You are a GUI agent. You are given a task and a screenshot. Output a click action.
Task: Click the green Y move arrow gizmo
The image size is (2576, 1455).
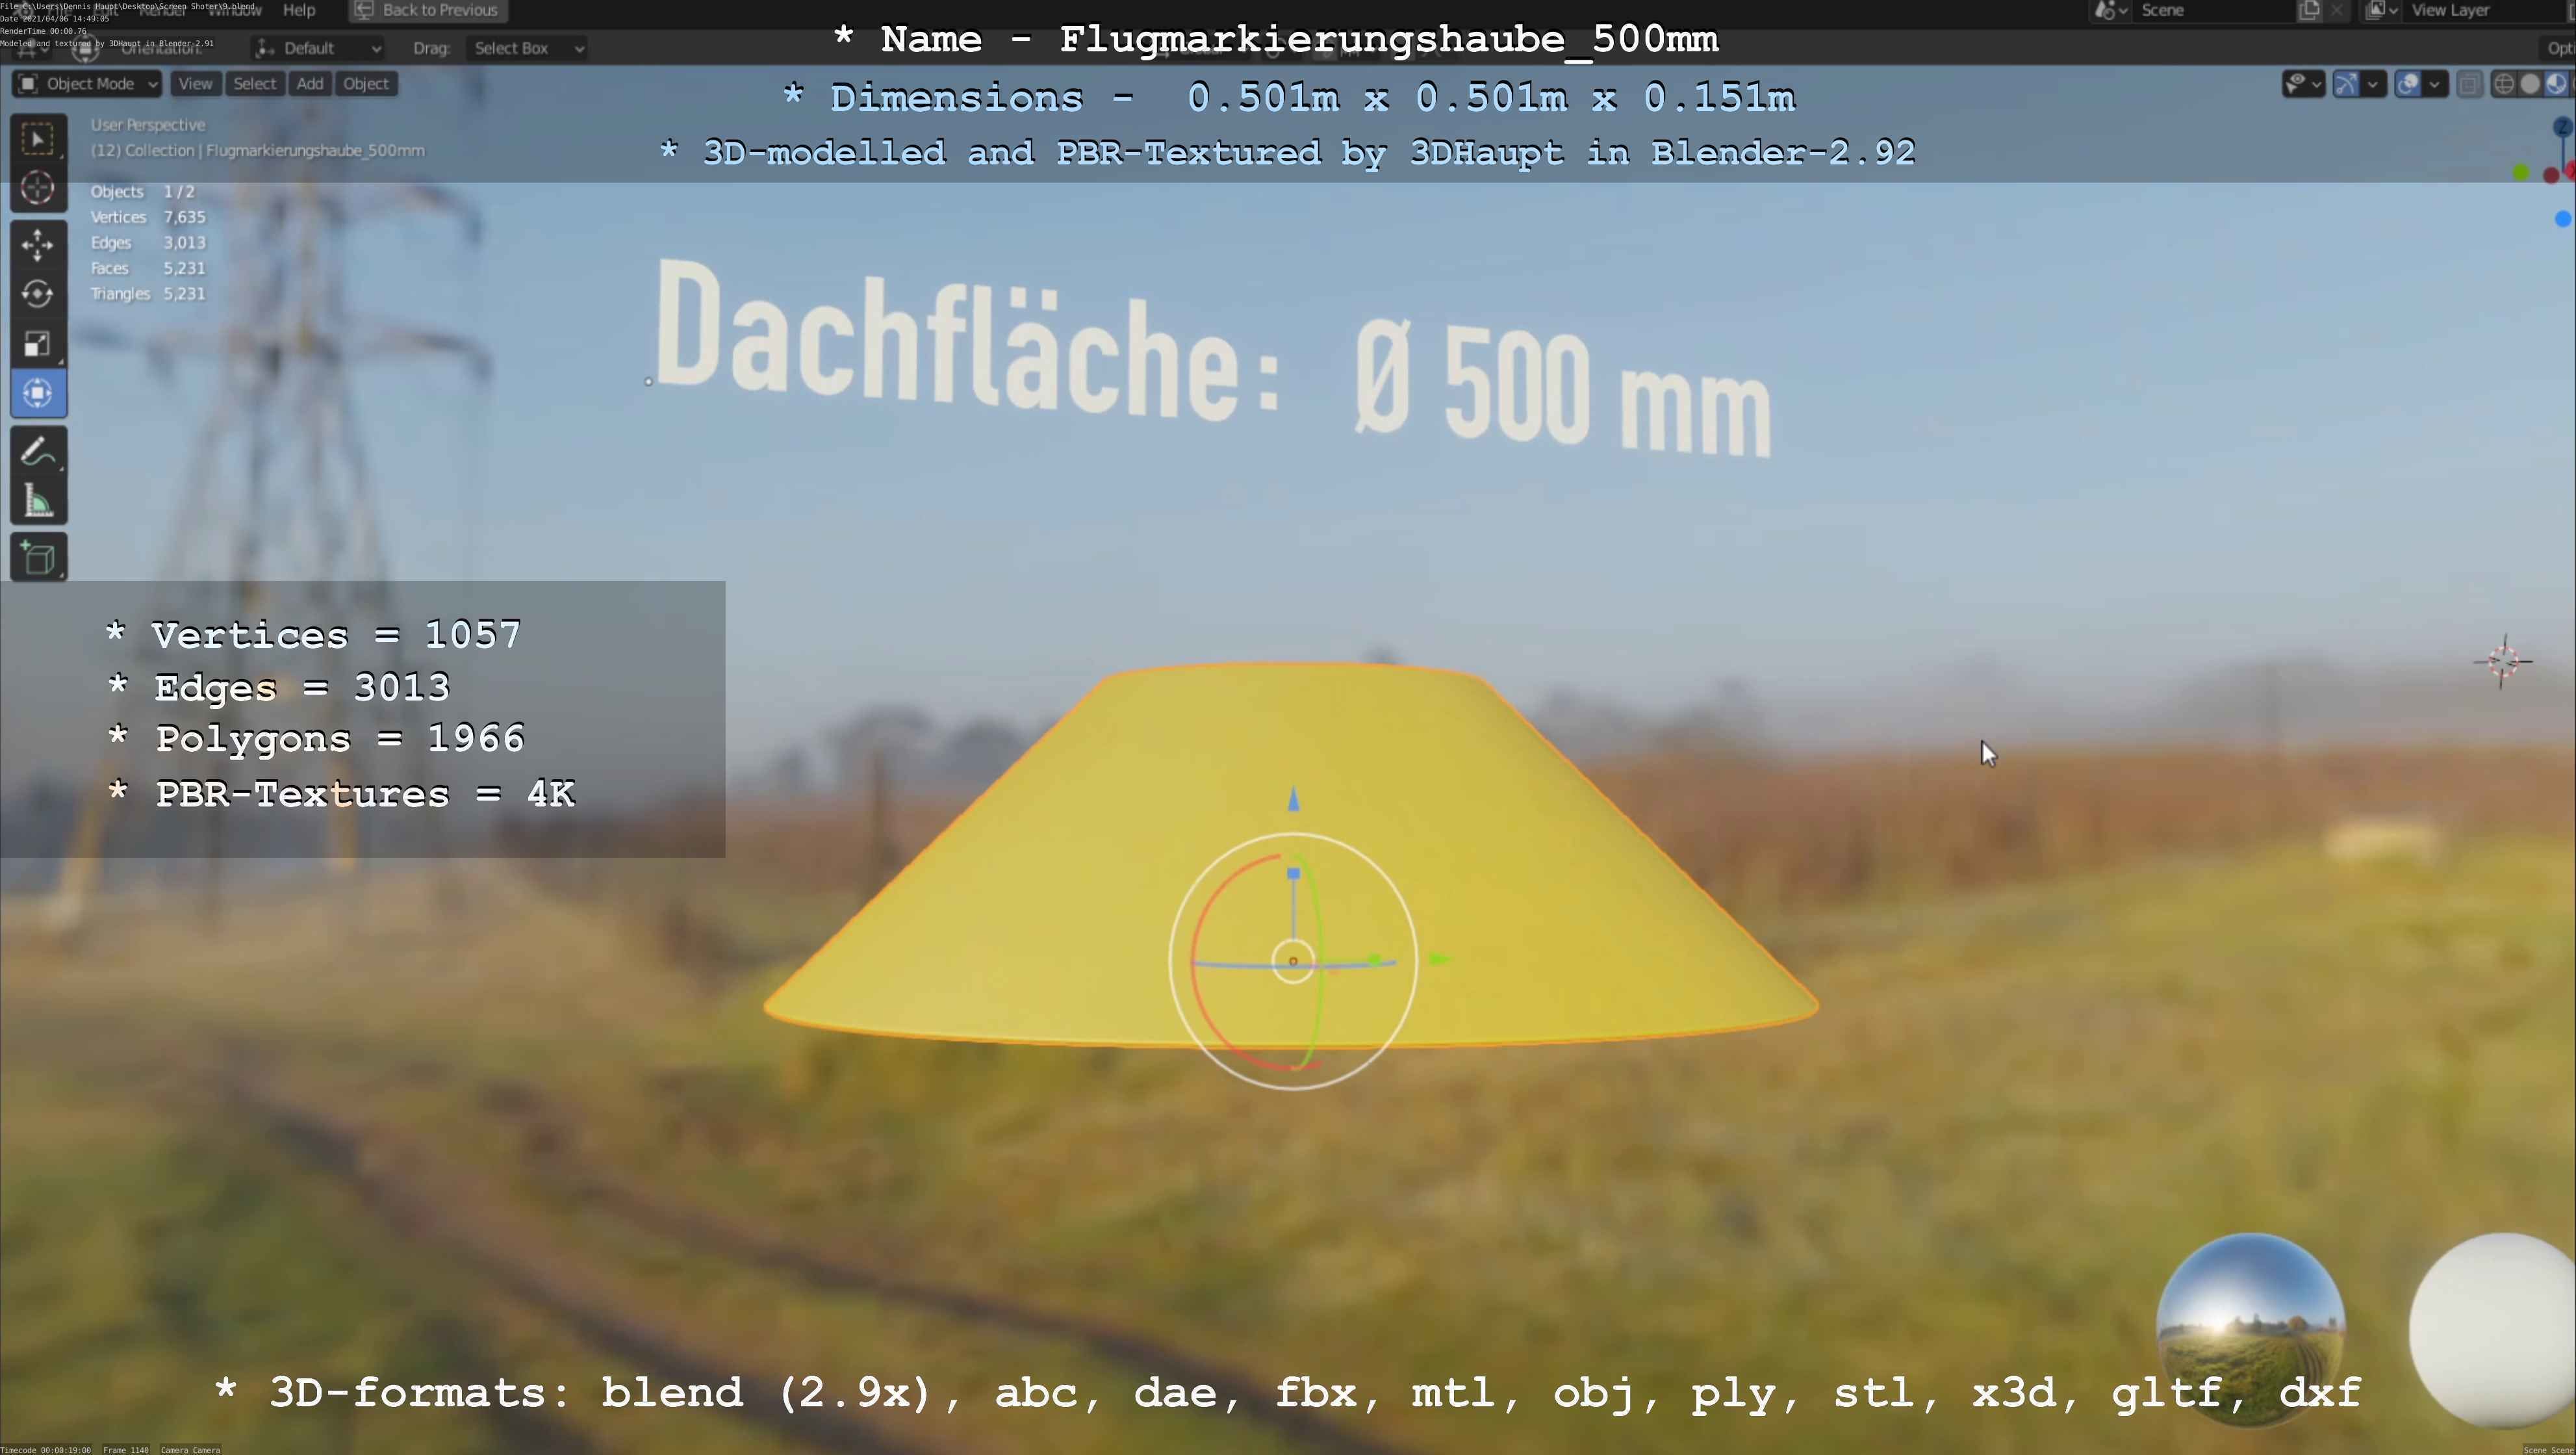tap(1440, 959)
